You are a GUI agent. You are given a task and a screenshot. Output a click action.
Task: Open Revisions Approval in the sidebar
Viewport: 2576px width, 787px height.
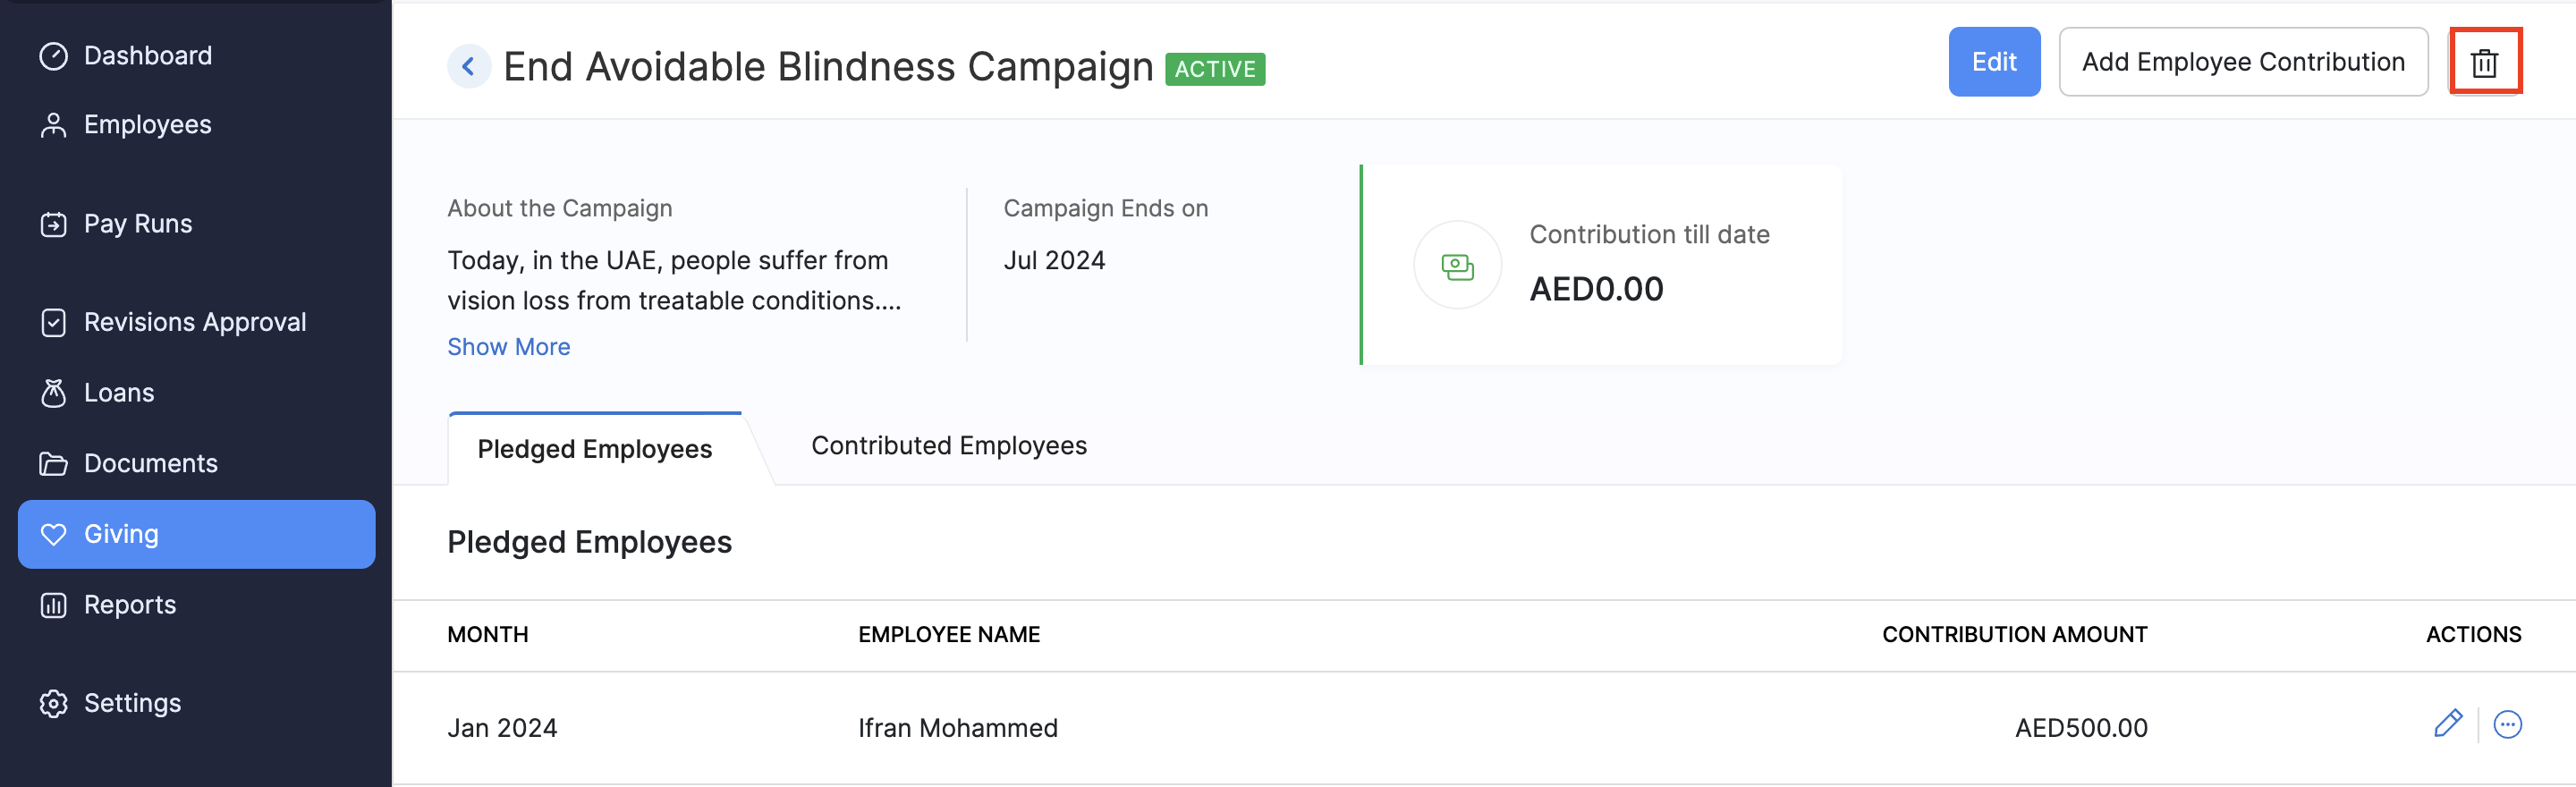(x=195, y=322)
